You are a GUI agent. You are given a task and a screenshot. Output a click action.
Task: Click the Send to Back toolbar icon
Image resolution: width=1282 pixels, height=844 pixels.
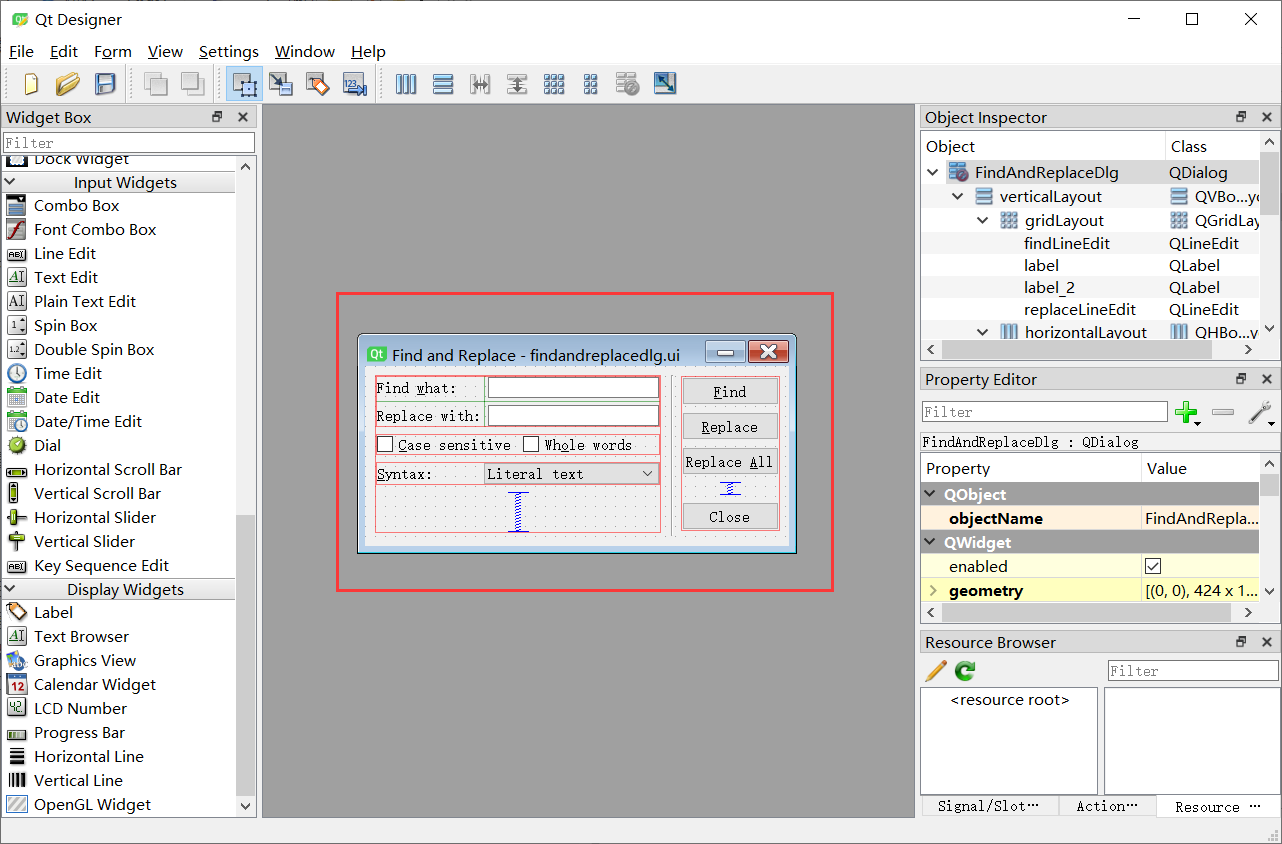[155, 84]
